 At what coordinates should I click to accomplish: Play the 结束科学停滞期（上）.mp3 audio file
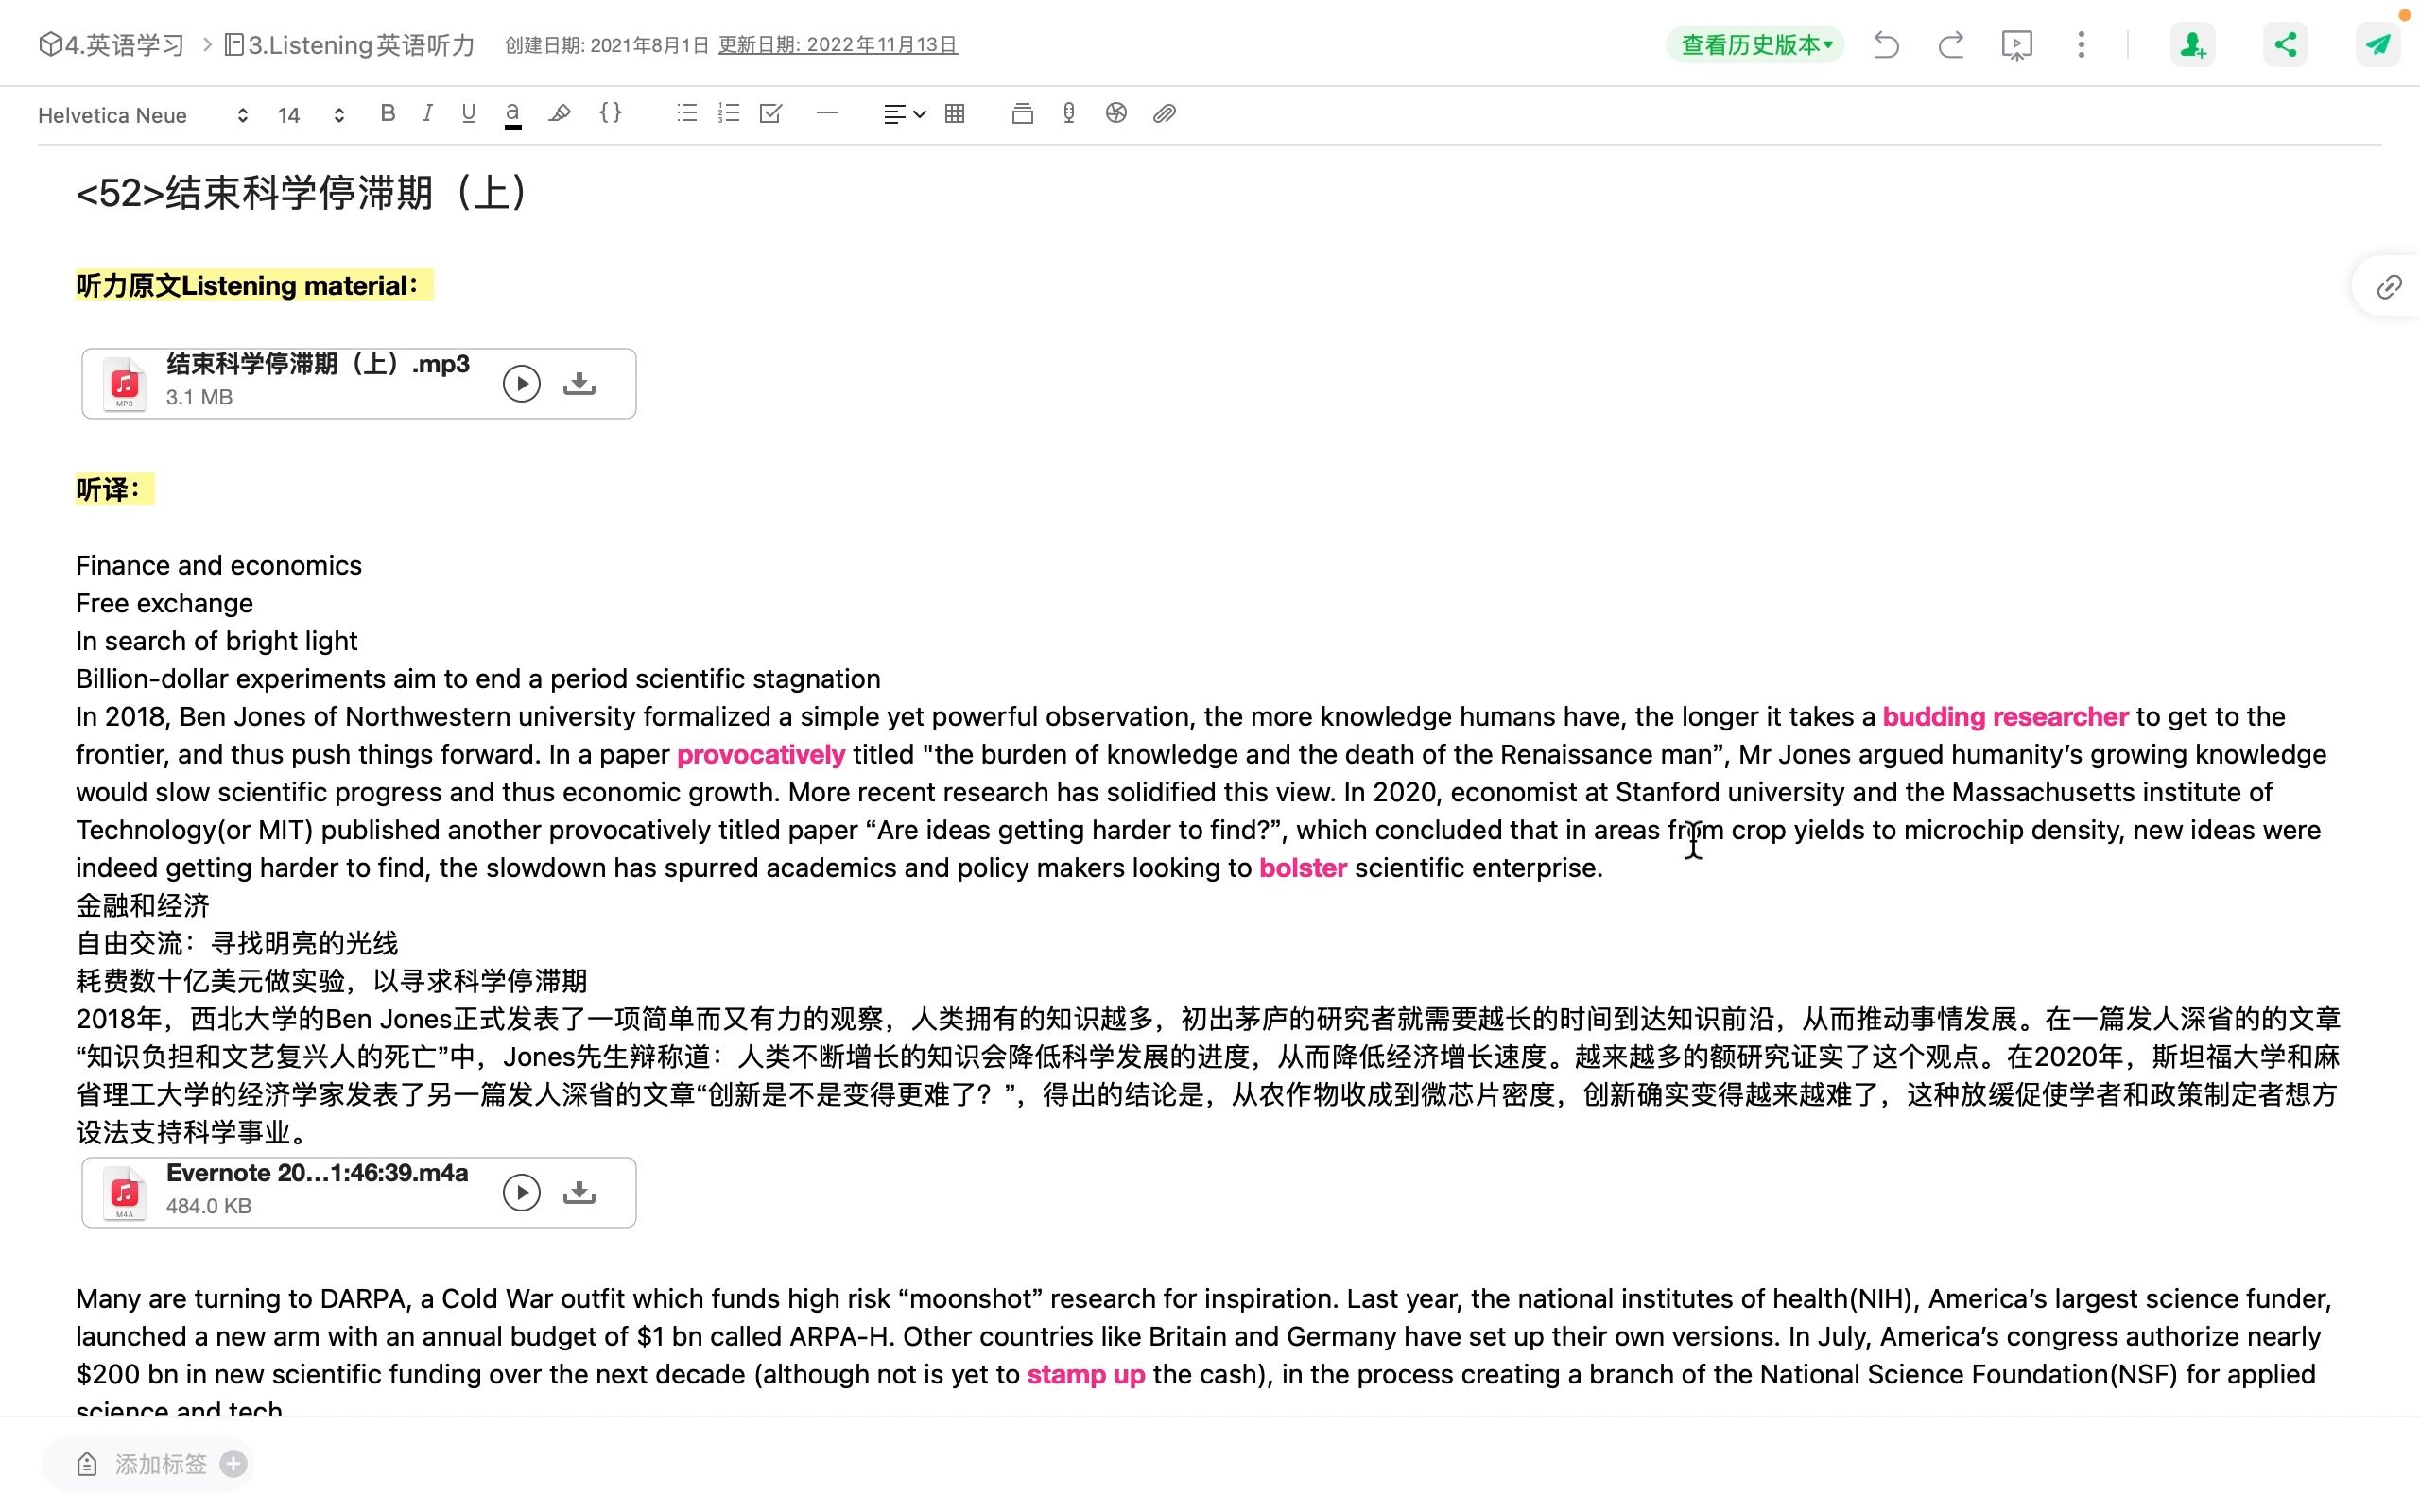point(521,382)
